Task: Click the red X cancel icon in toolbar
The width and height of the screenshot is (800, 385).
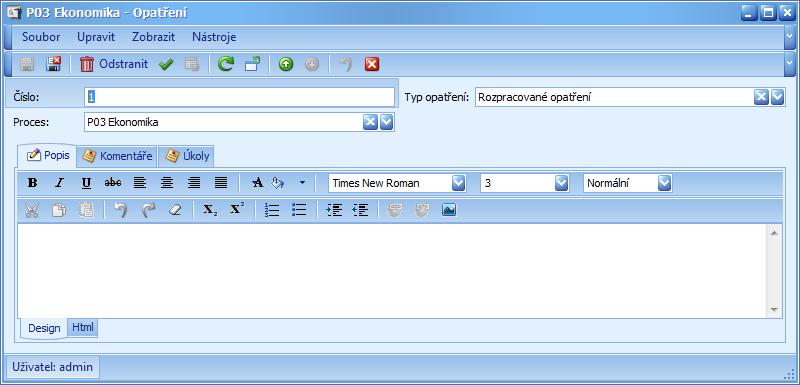Action: pyautogui.click(x=372, y=64)
